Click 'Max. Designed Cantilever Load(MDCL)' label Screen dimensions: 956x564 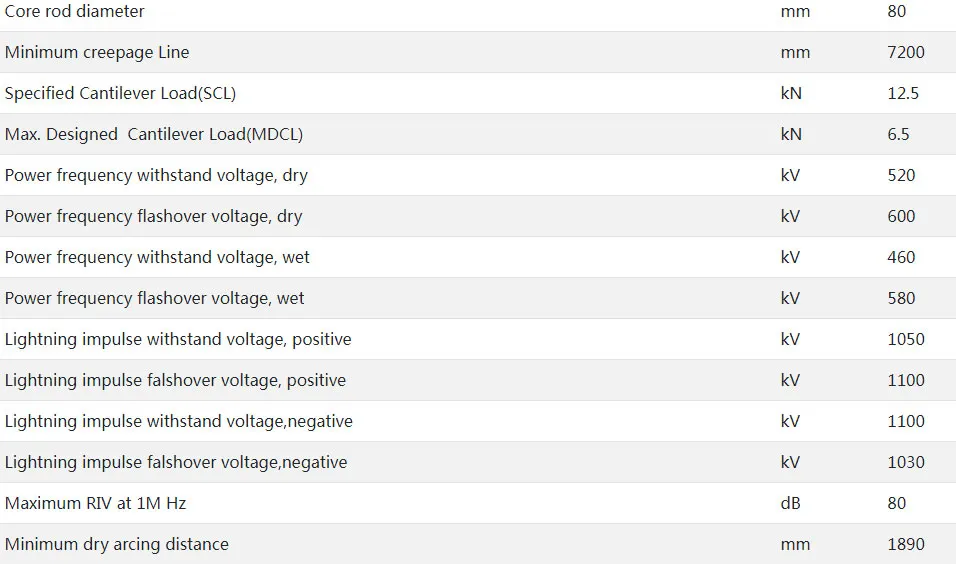click(154, 135)
